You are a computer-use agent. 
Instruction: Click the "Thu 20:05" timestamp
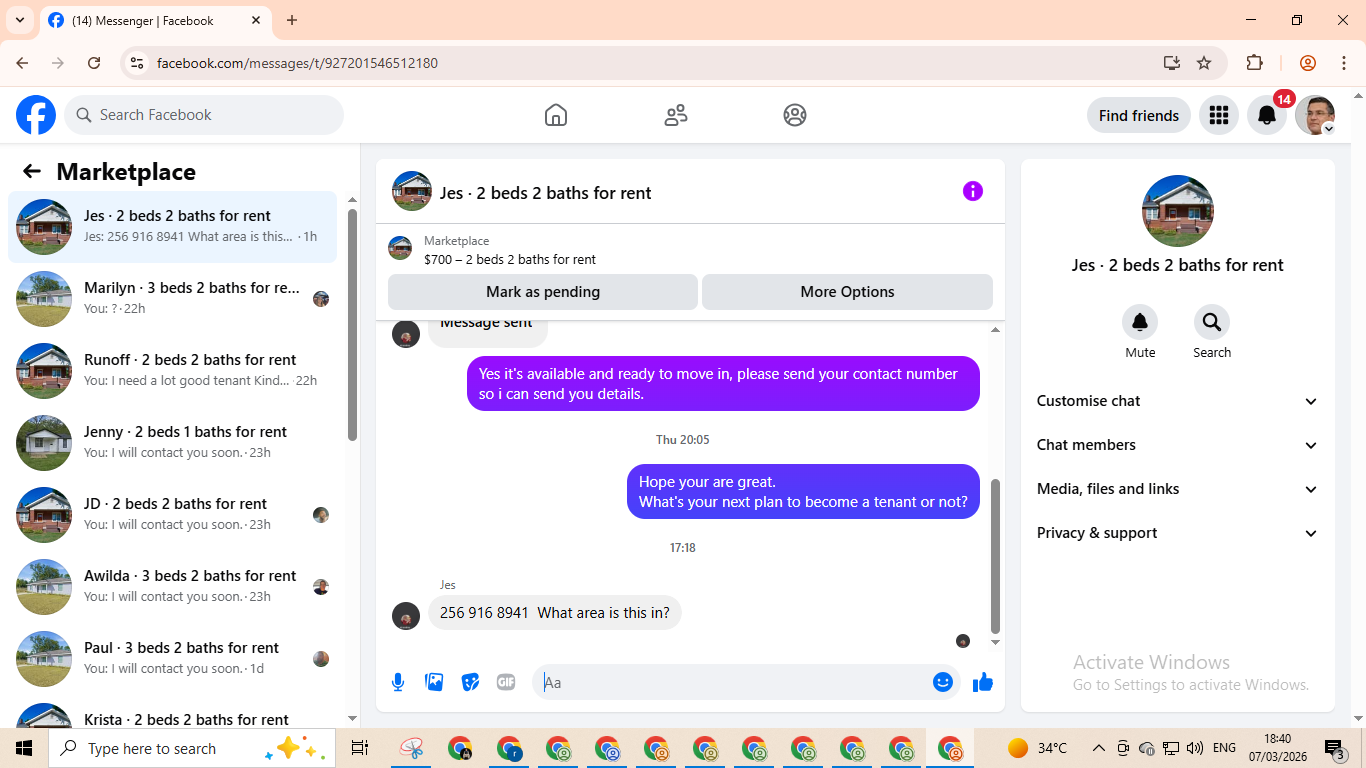point(683,440)
